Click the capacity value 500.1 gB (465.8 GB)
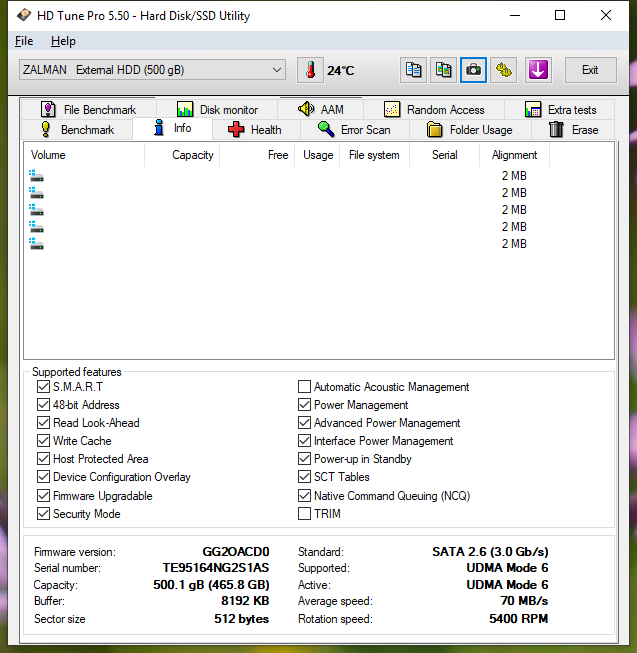The height and width of the screenshot is (653, 637). pyautogui.click(x=211, y=585)
